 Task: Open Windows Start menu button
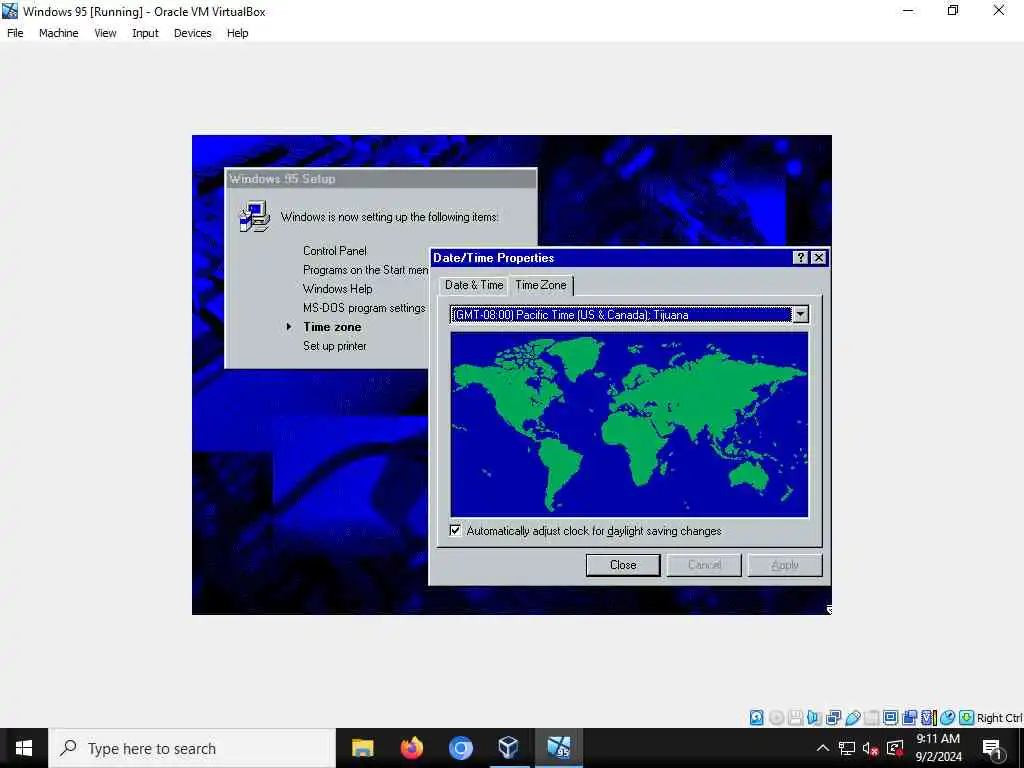[x=24, y=748]
